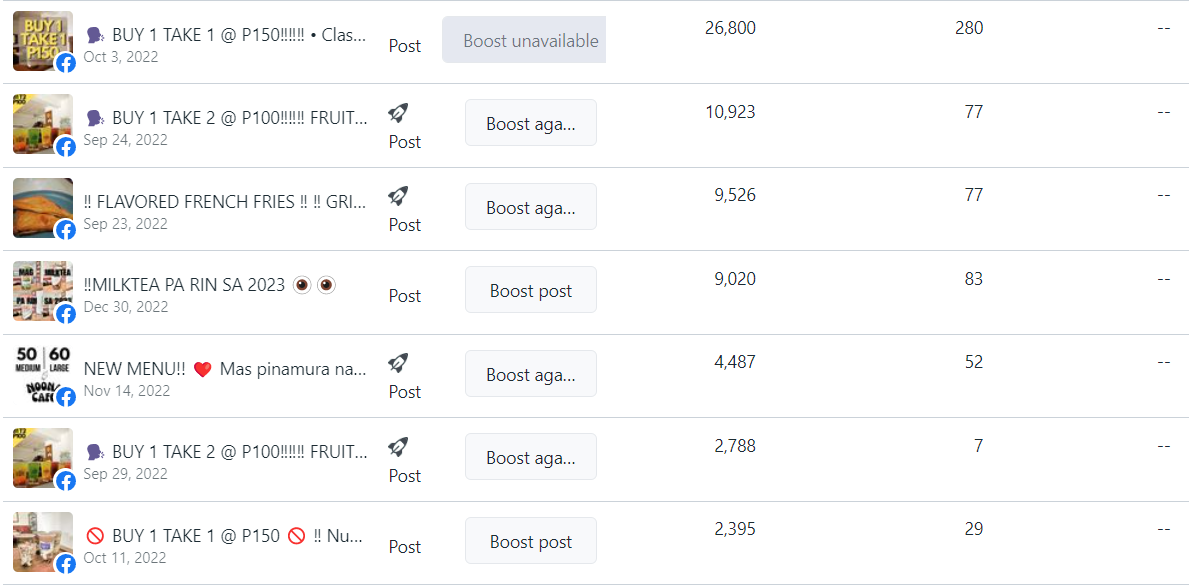Screen dimensions: 1189x588
Task: Open the French fries post thumbnail
Action: point(43,208)
